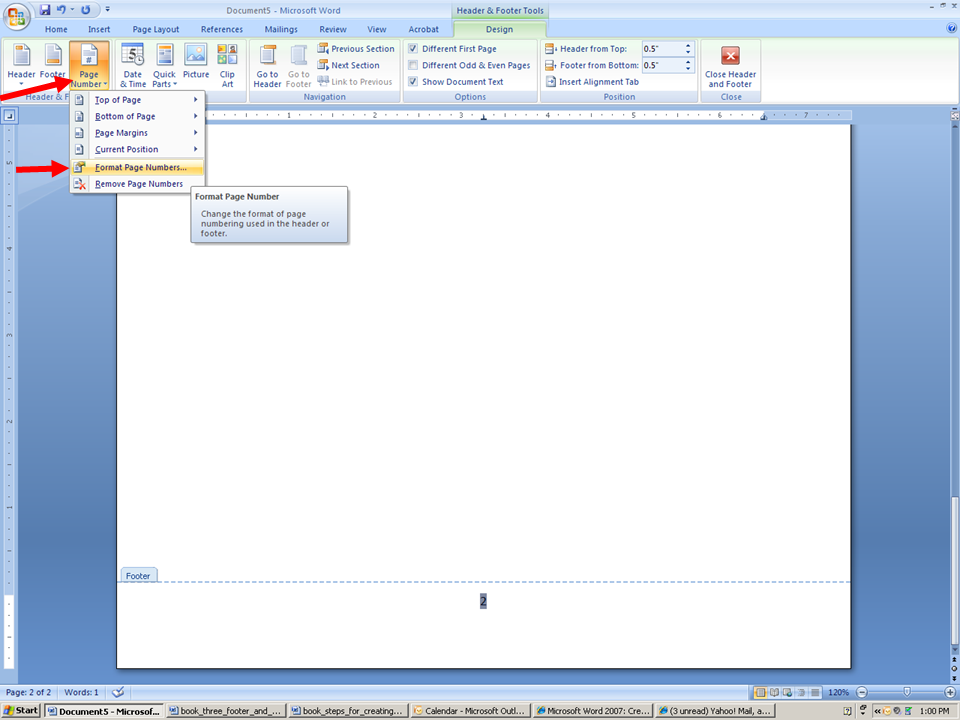
Task: Switch to Yahoo! Mail taskbar item
Action: coord(714,711)
